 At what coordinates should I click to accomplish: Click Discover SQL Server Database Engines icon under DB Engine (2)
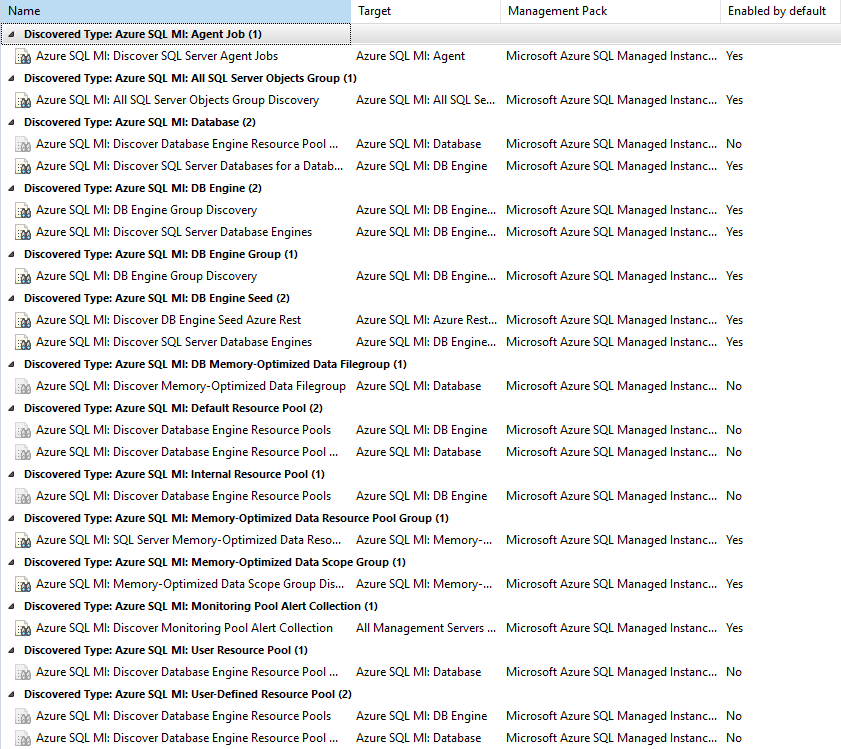tap(23, 232)
